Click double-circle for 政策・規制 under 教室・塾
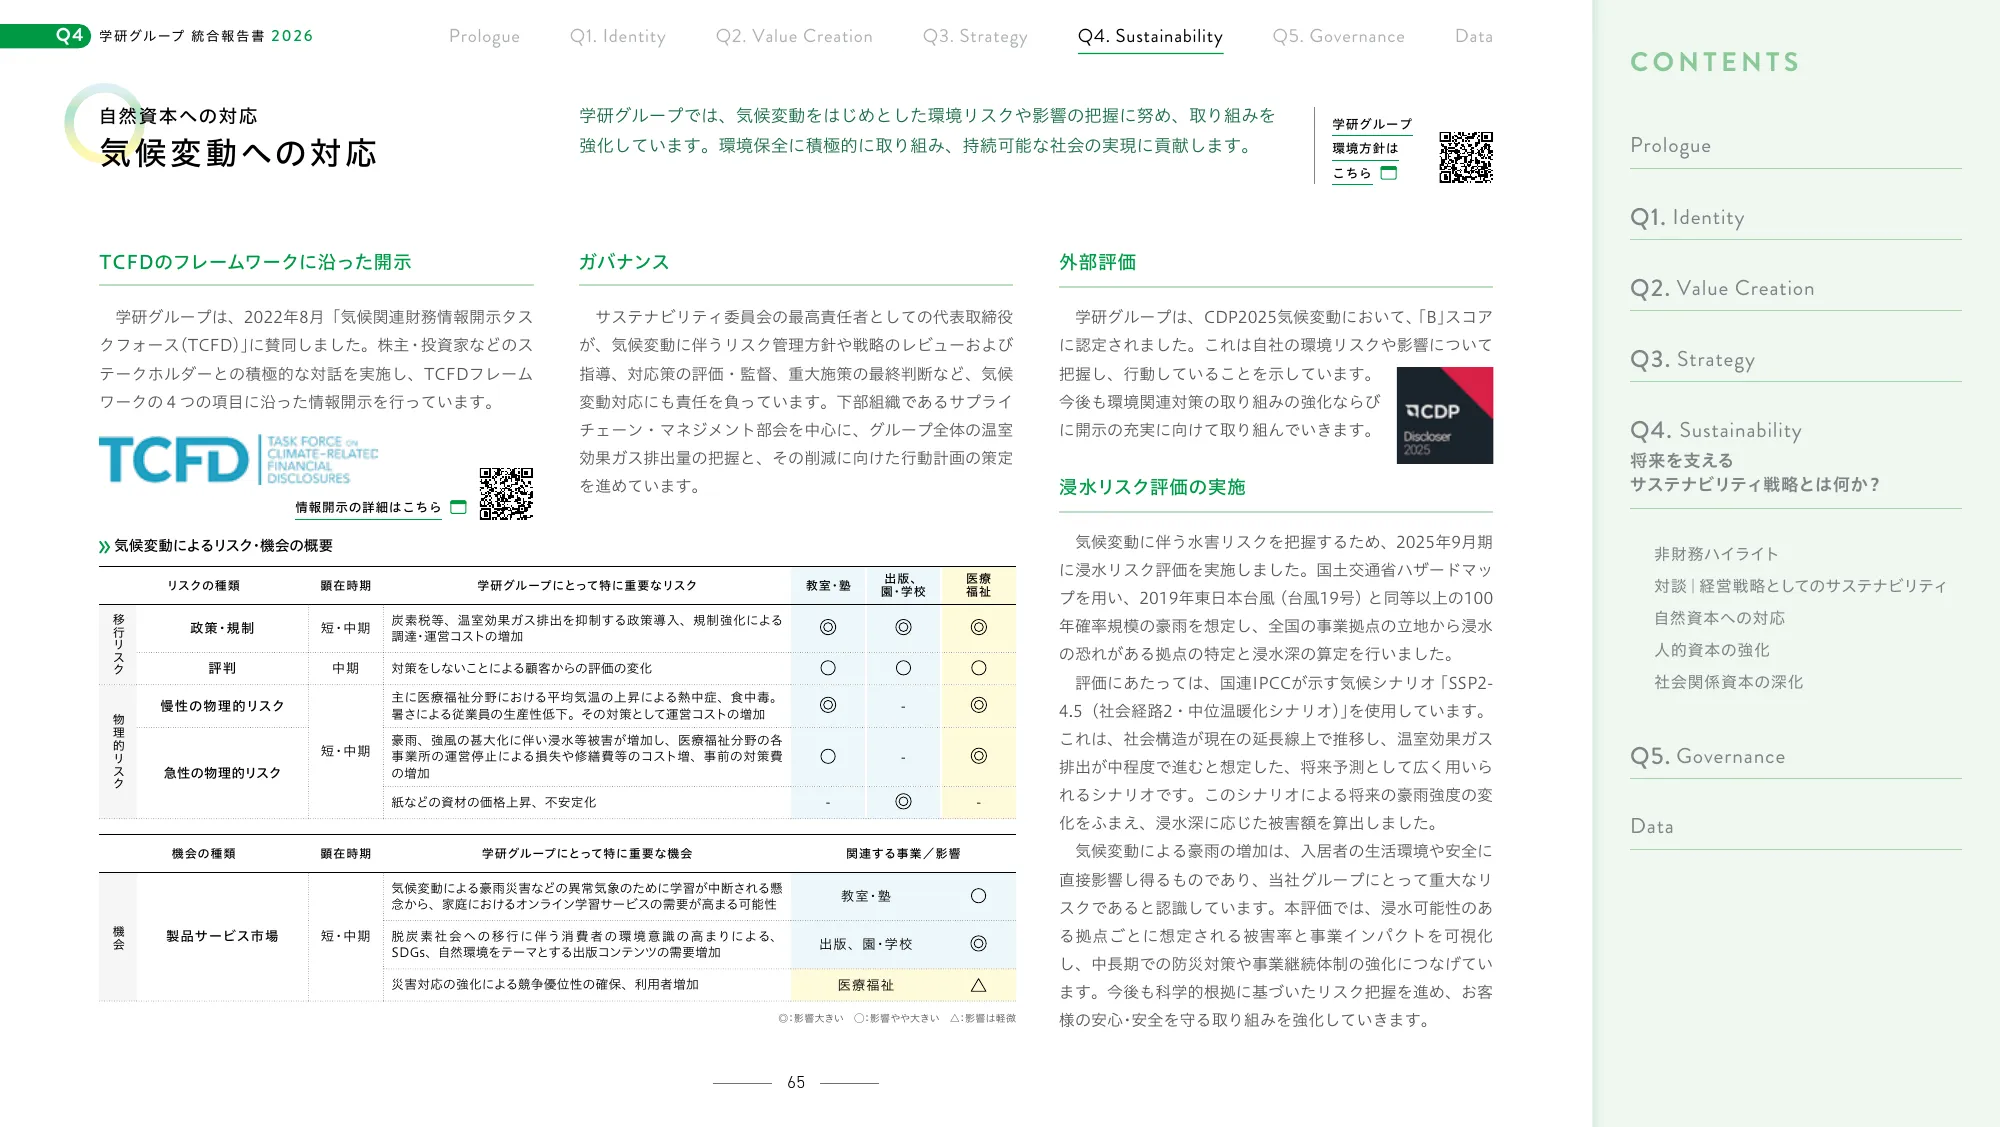 [828, 627]
